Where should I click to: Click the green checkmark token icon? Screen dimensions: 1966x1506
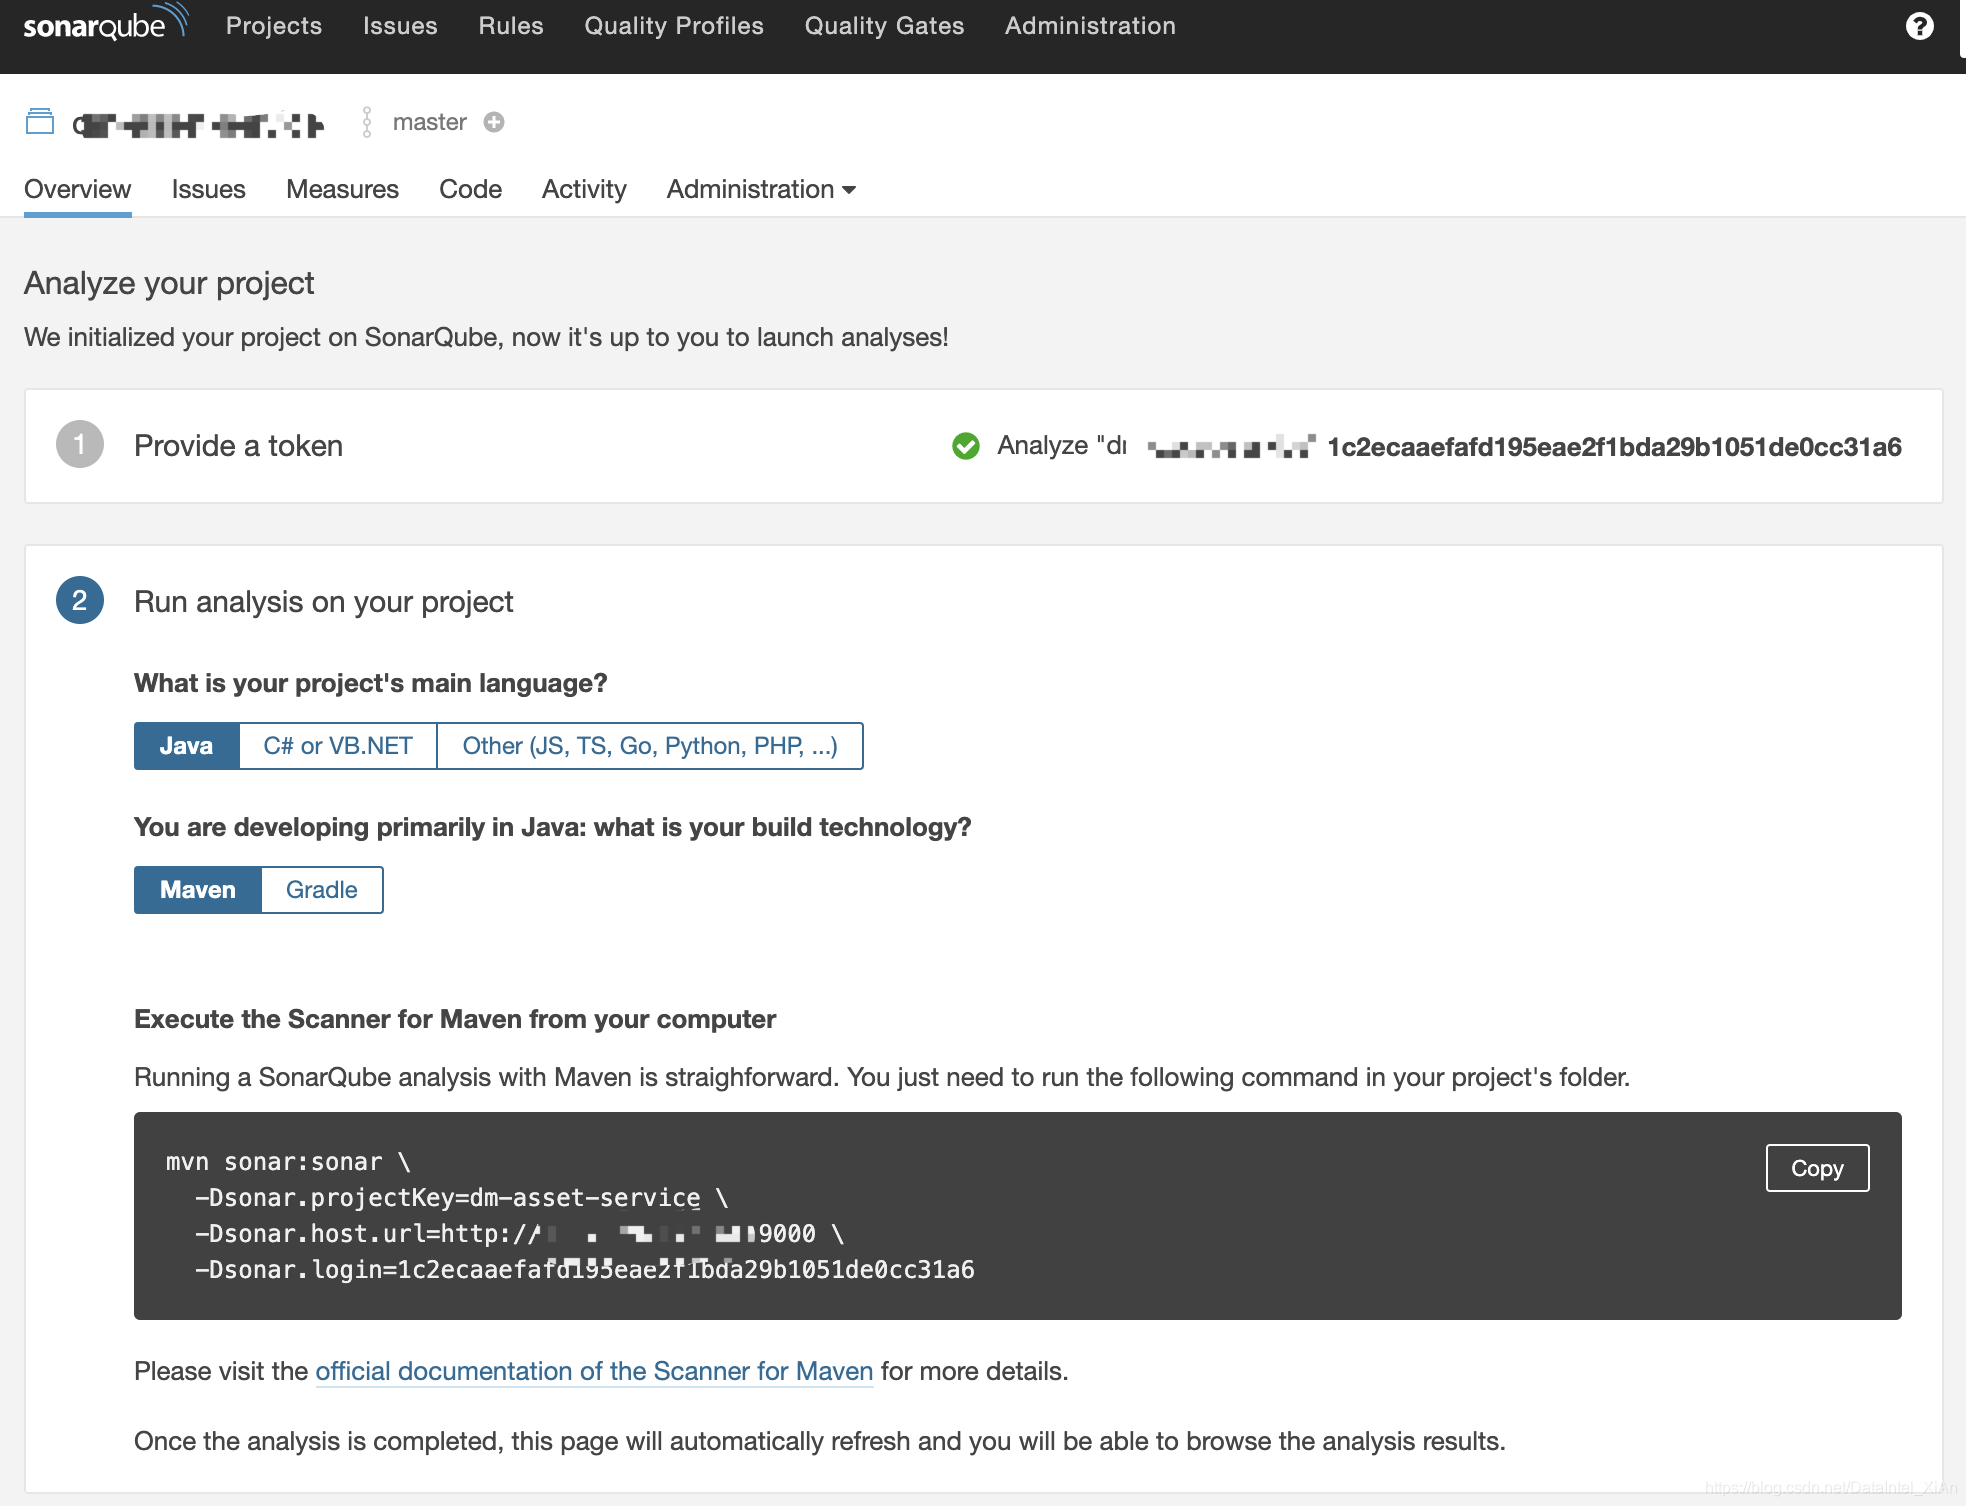pyautogui.click(x=965, y=446)
